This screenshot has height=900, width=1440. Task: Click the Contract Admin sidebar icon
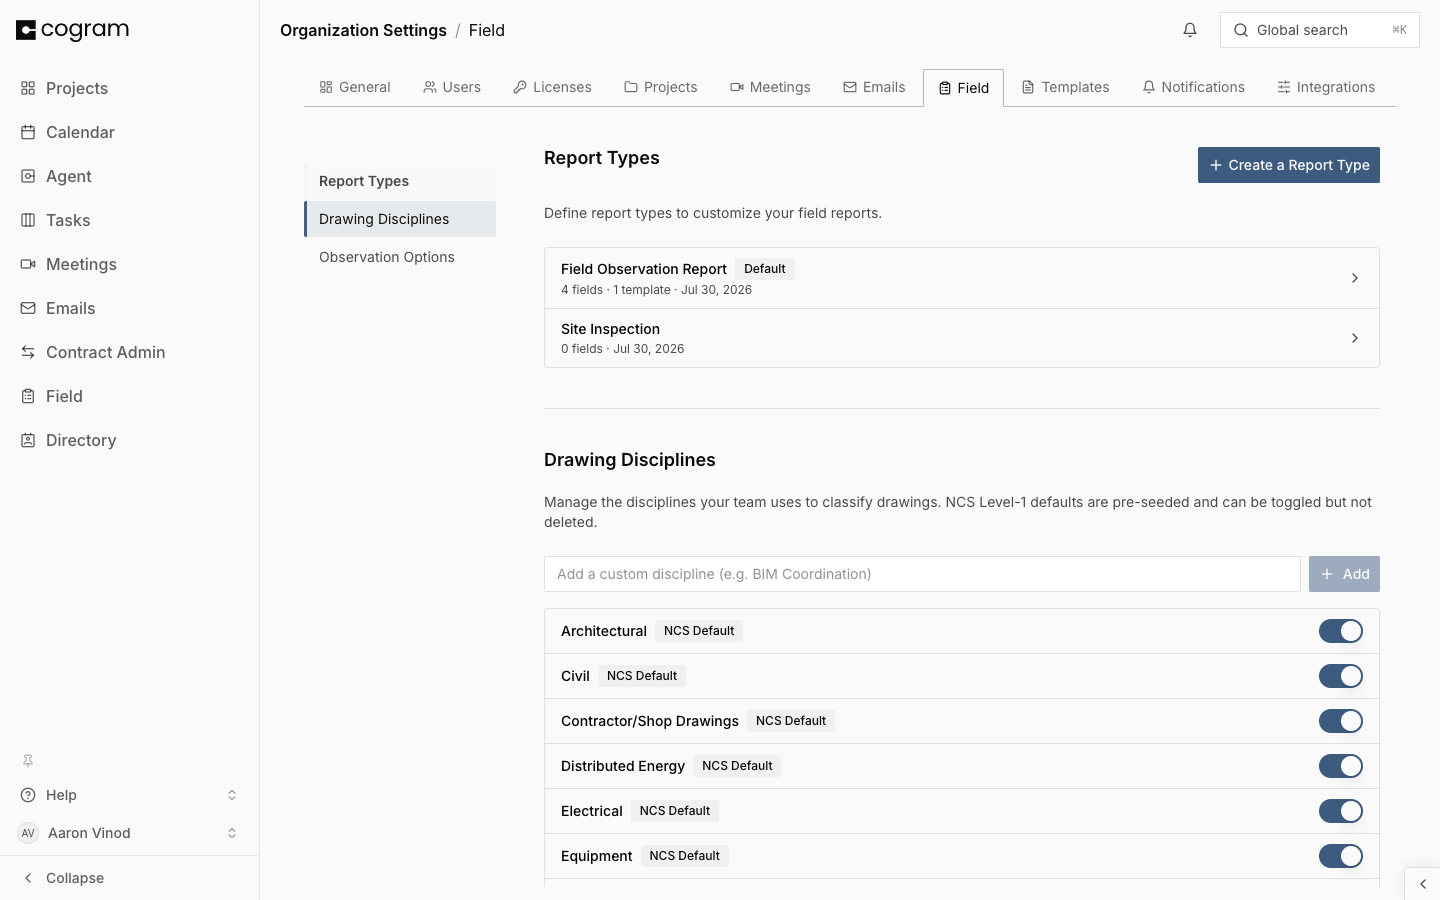28,352
